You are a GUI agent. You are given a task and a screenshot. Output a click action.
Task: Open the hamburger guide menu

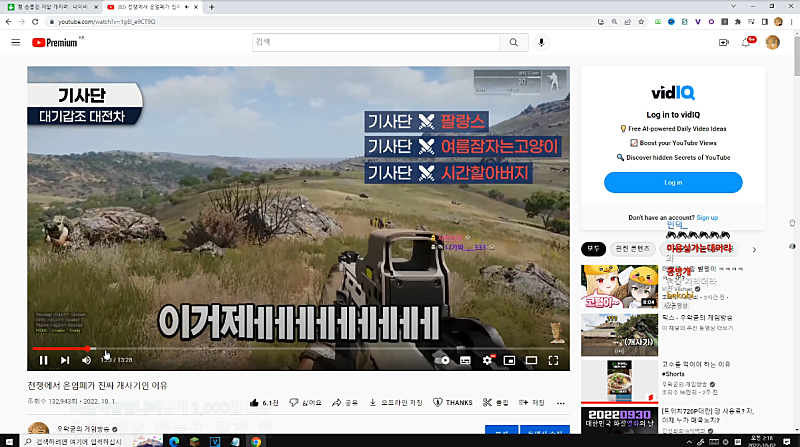(15, 43)
